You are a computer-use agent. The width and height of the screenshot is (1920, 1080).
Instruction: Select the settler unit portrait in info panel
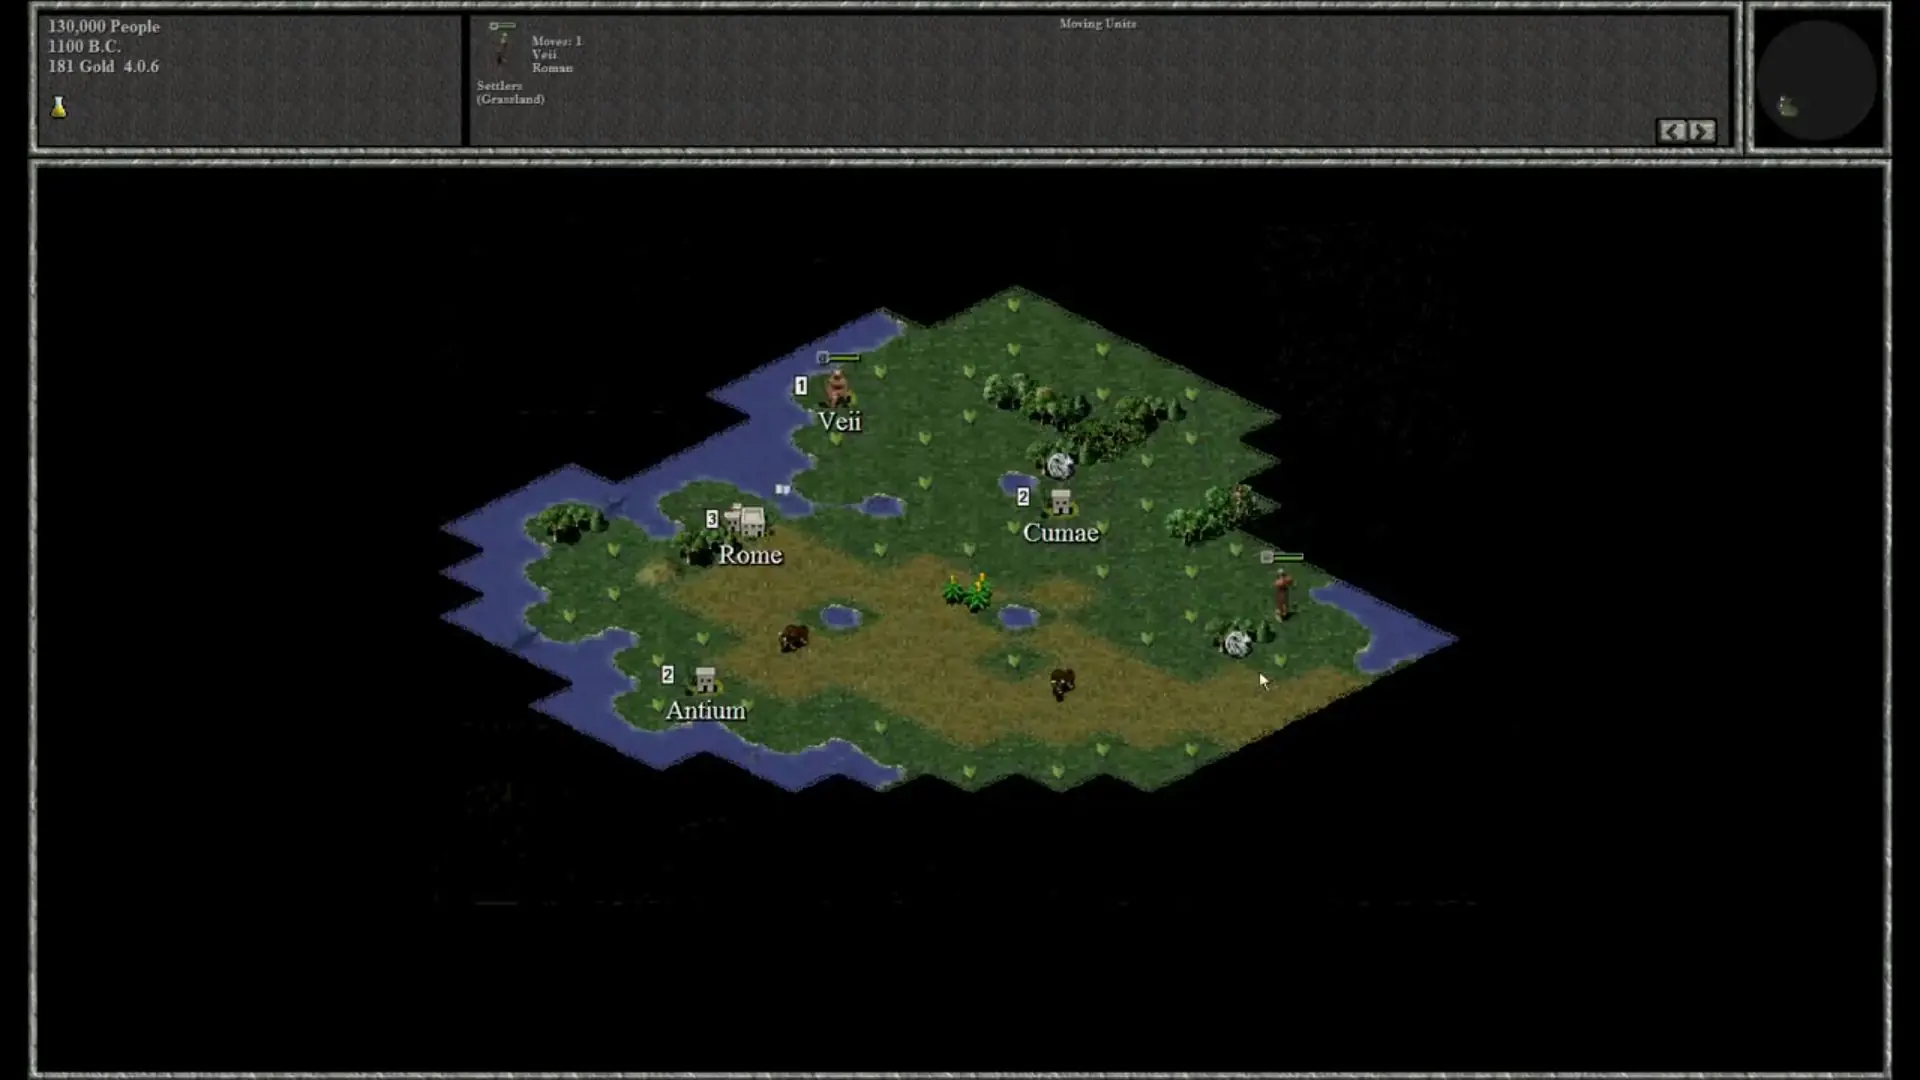(502, 47)
